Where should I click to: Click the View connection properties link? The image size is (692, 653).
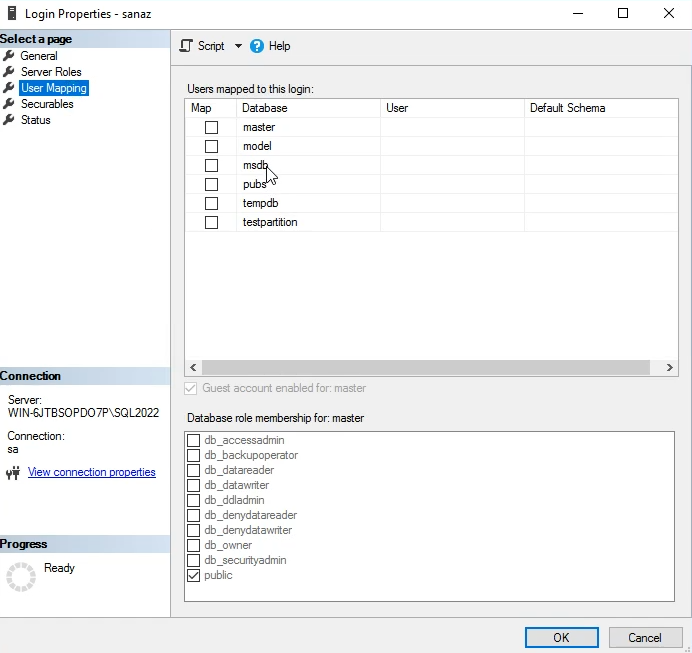(92, 472)
